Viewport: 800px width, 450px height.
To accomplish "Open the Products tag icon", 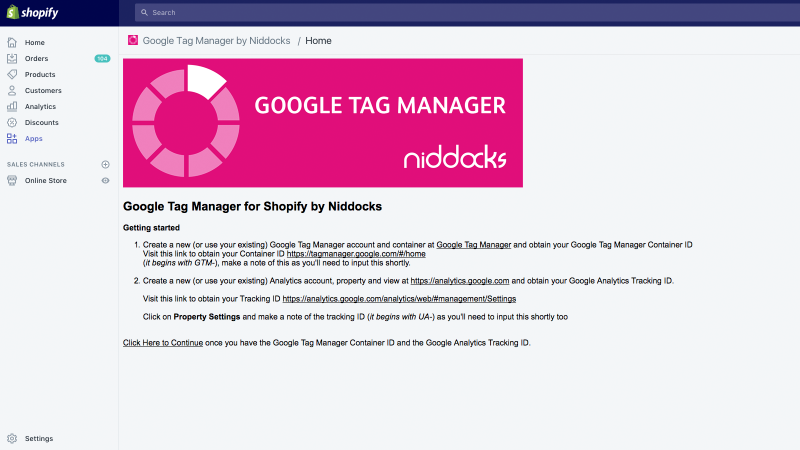I will [12, 74].
